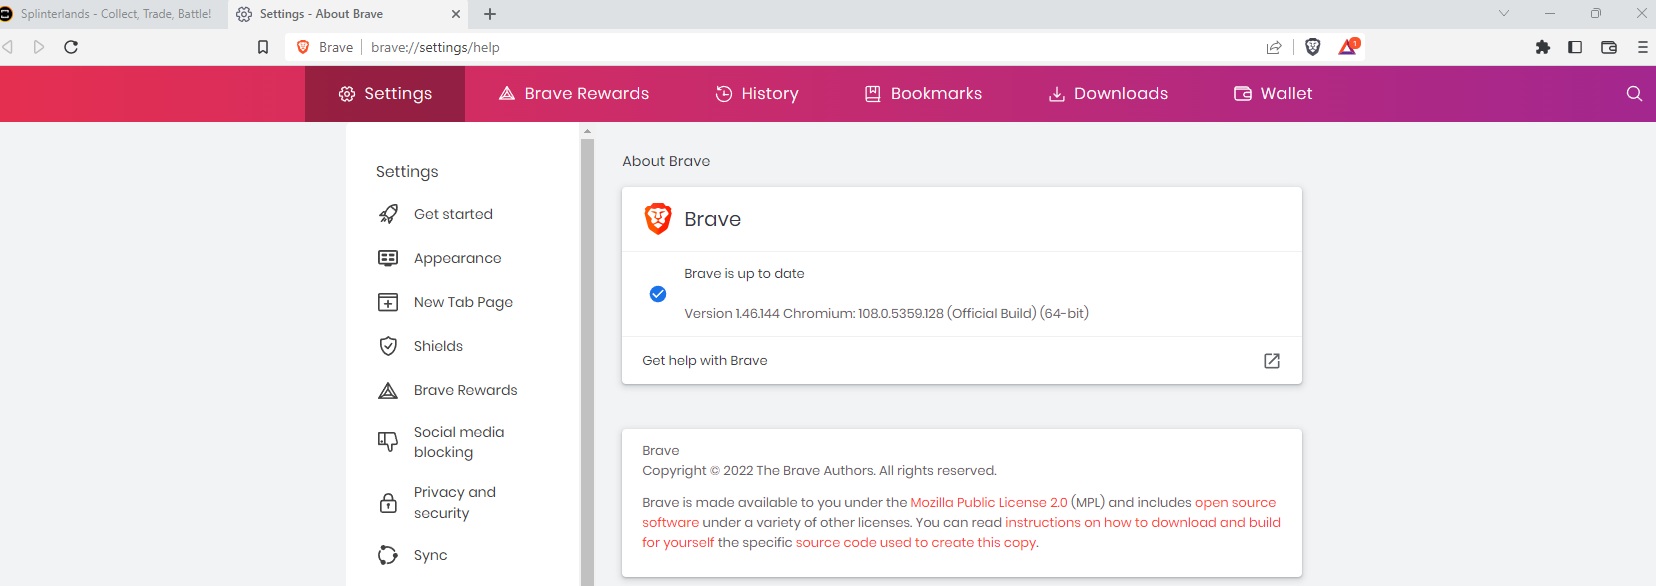Click the Brave lion logo in card
1656x586 pixels.
point(658,218)
